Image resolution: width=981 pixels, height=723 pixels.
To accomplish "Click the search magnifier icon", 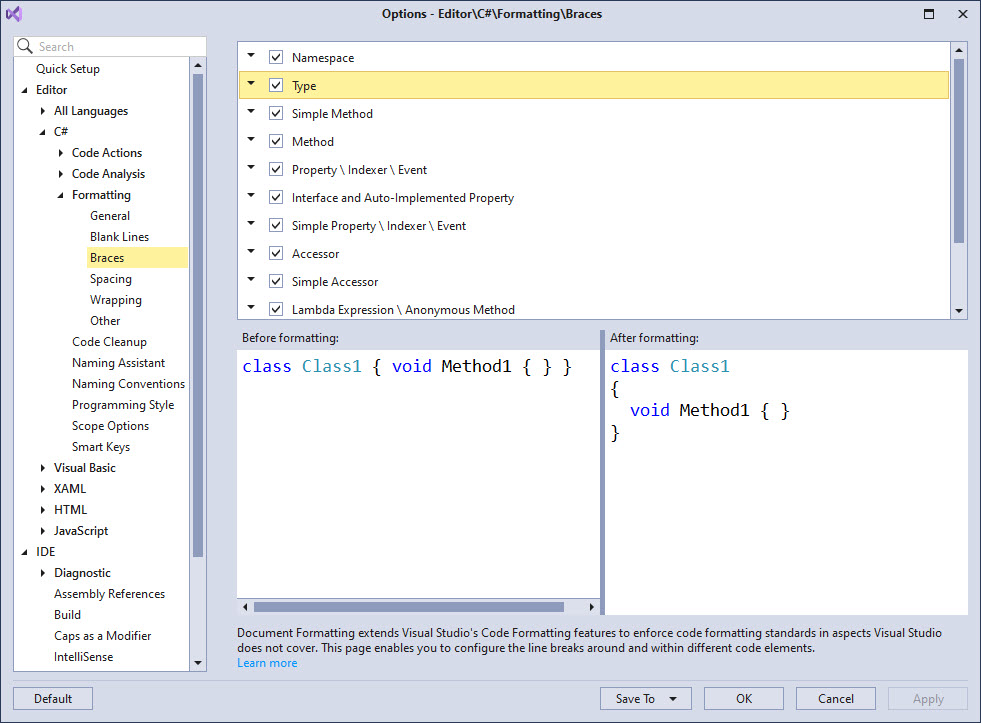I will [25, 46].
